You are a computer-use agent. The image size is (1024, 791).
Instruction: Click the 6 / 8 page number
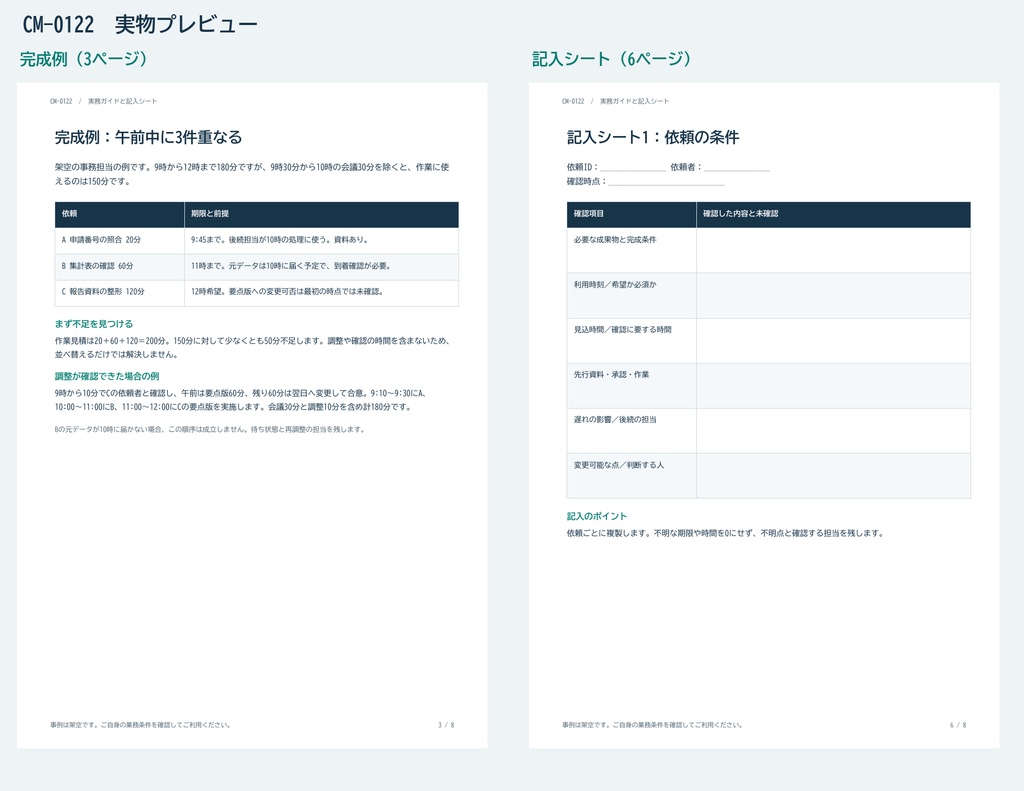(x=958, y=725)
